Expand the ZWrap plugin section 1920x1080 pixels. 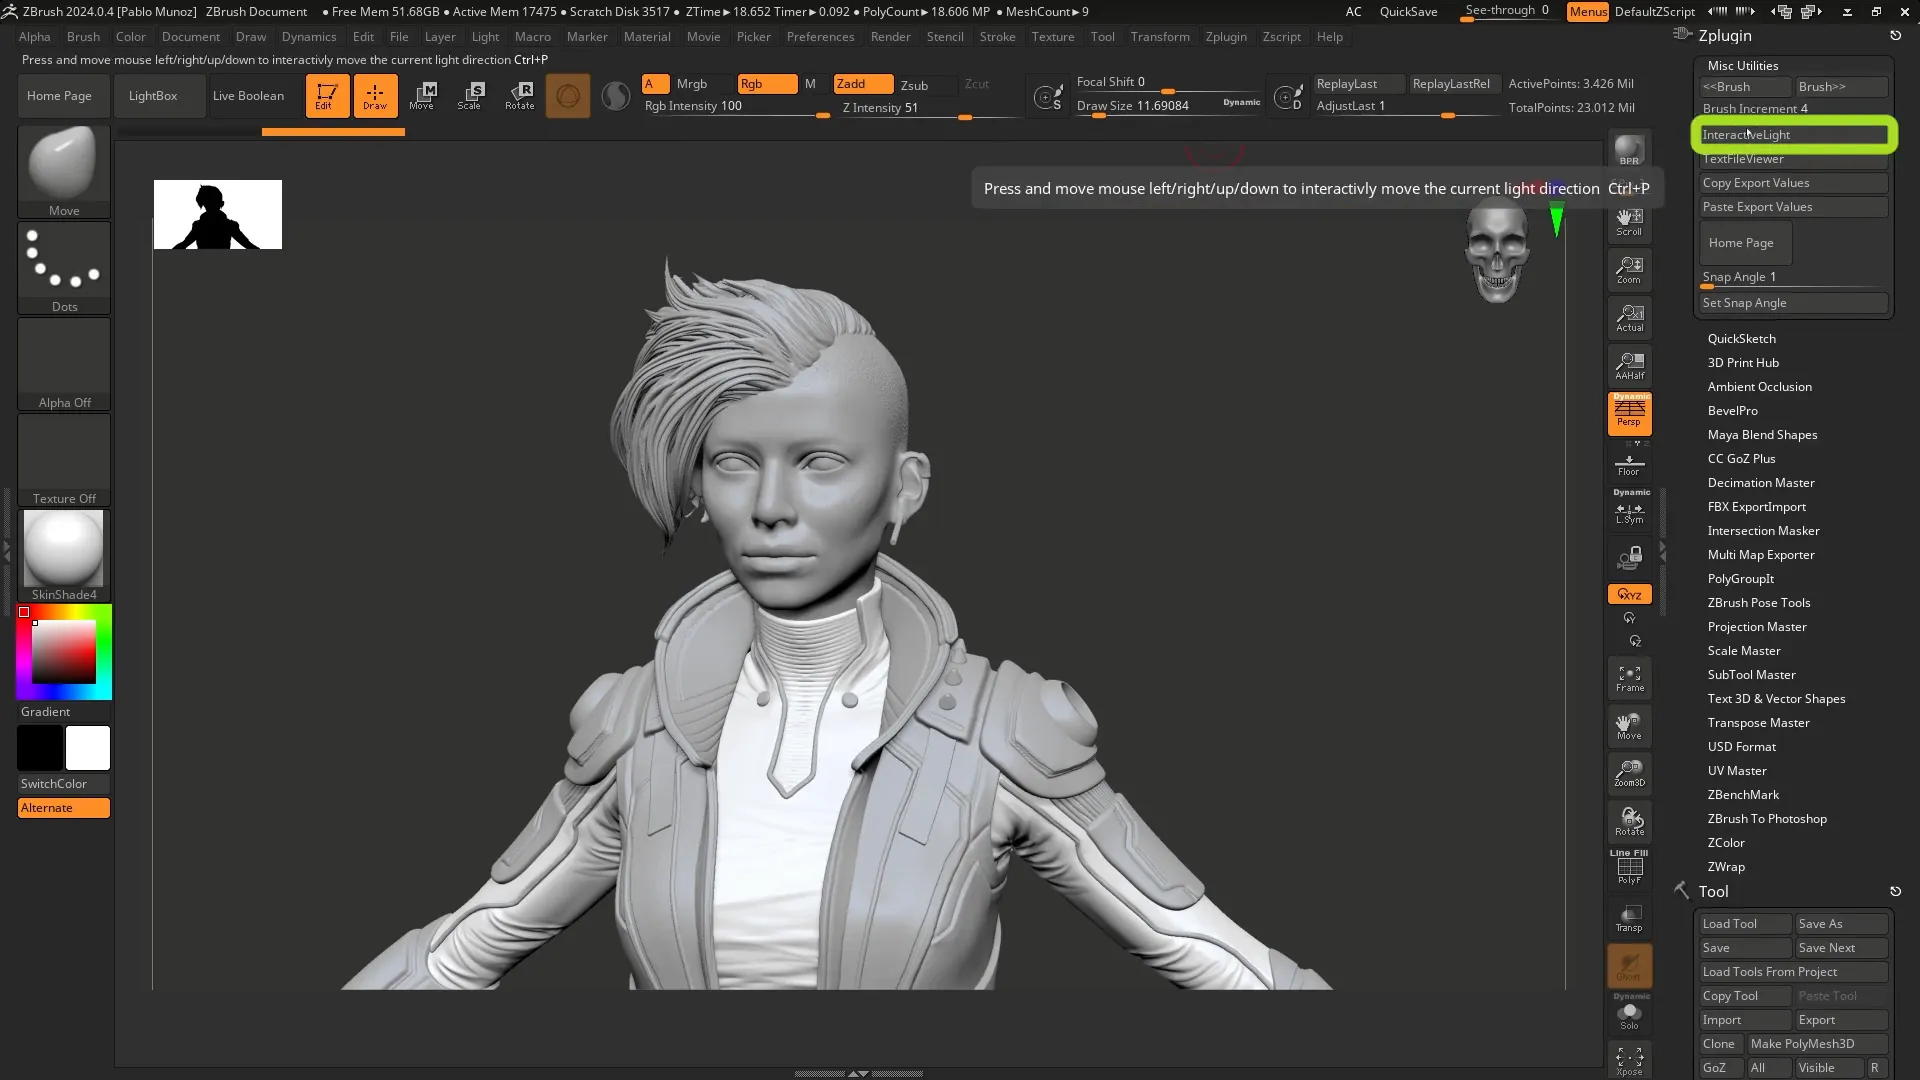click(1726, 867)
